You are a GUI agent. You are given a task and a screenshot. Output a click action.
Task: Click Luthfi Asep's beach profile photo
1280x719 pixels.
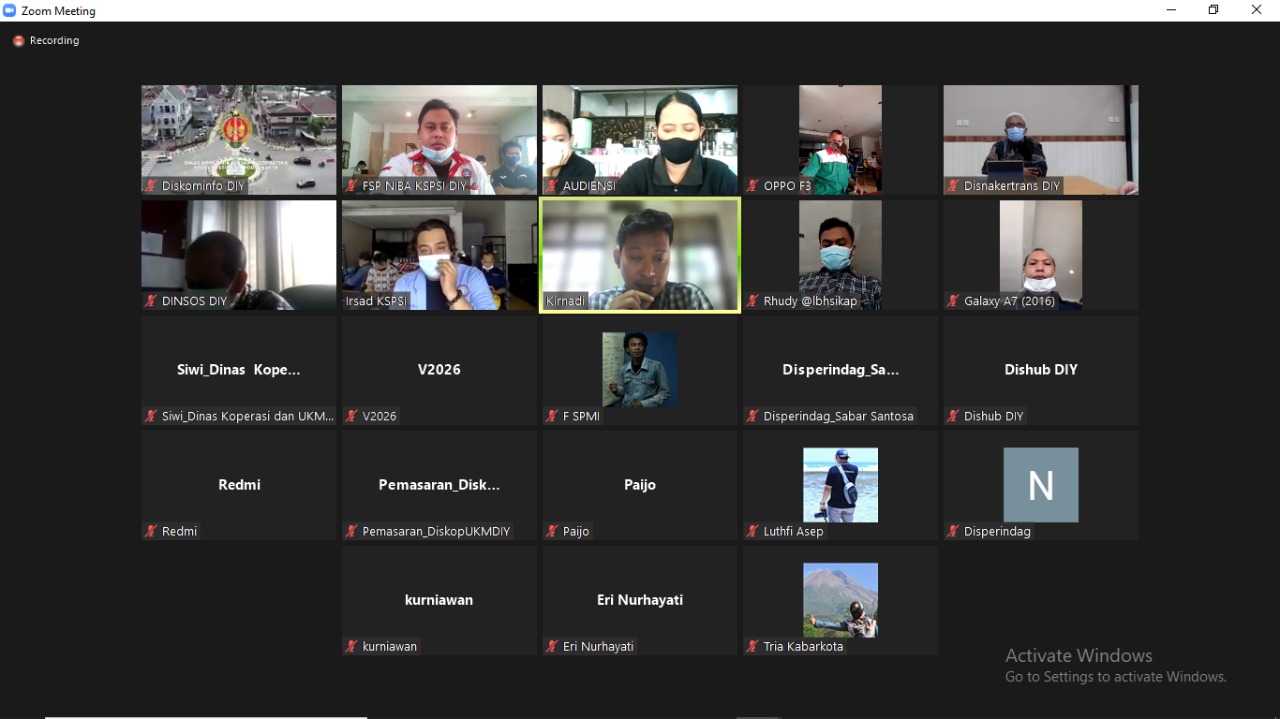click(x=840, y=485)
